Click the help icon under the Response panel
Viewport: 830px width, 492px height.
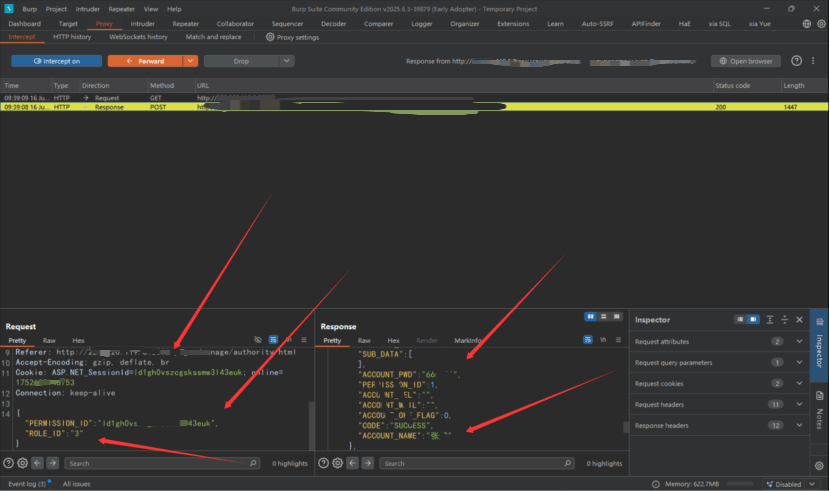[323, 463]
